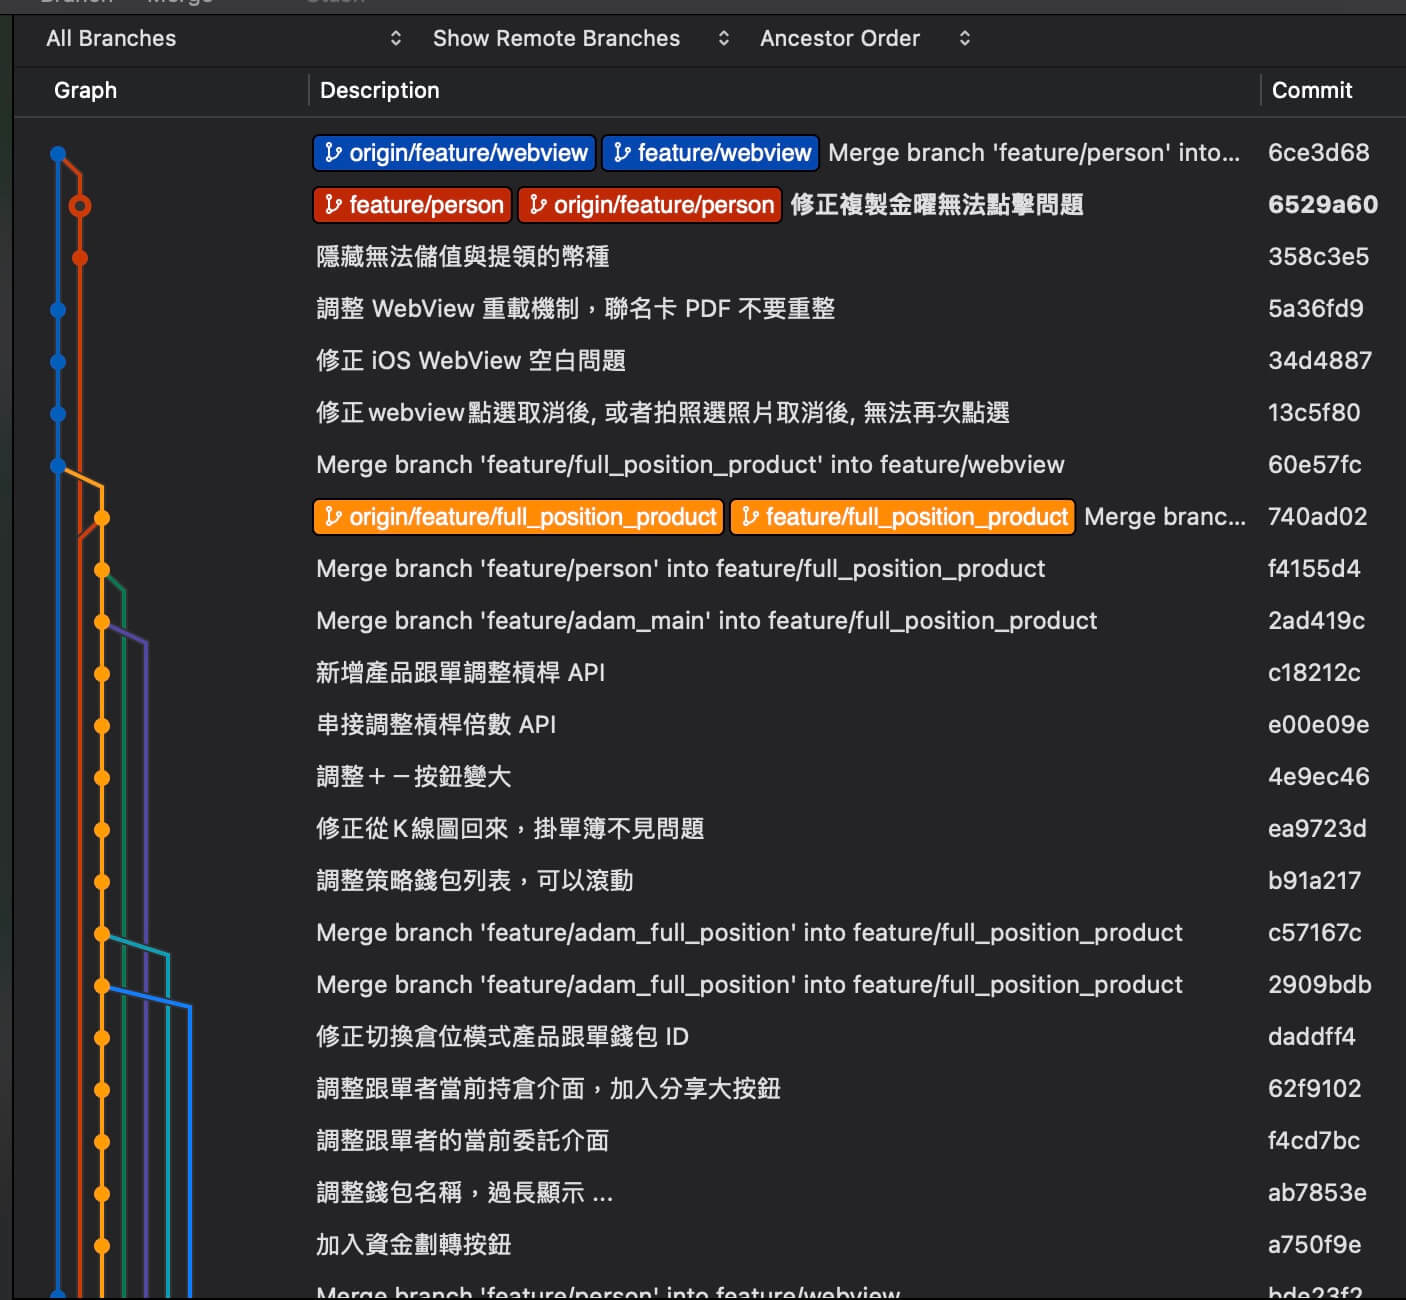Change the Ancestor Order sorting dropdown
Image resolution: width=1406 pixels, height=1300 pixels.
[864, 39]
